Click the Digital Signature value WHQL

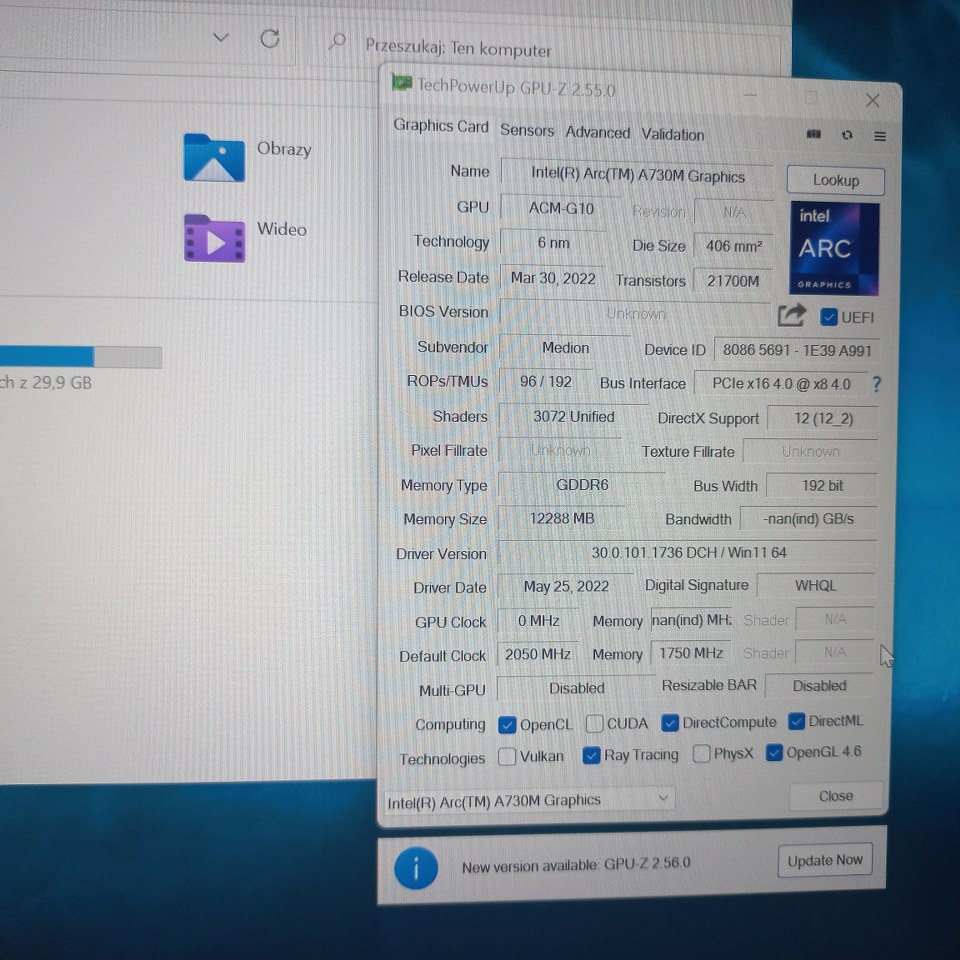[816, 586]
